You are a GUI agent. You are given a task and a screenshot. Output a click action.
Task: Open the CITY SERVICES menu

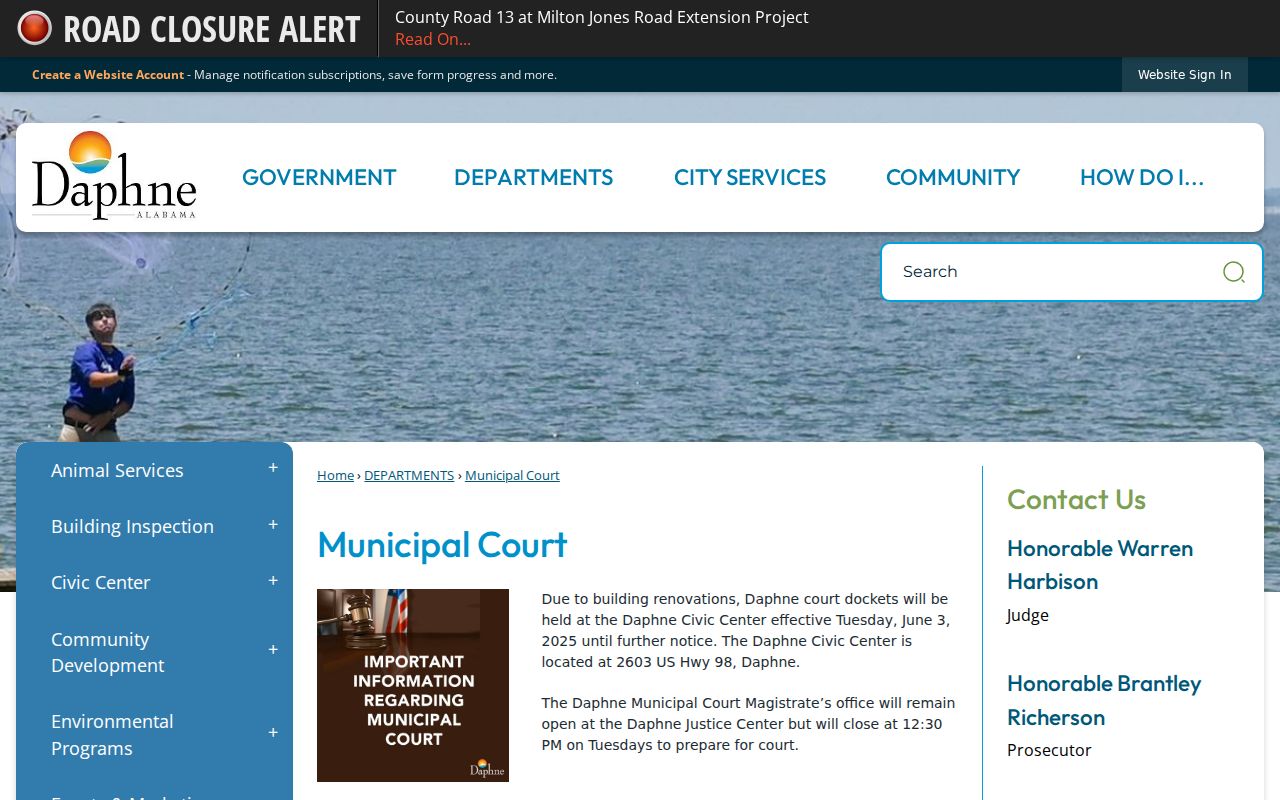tap(750, 177)
